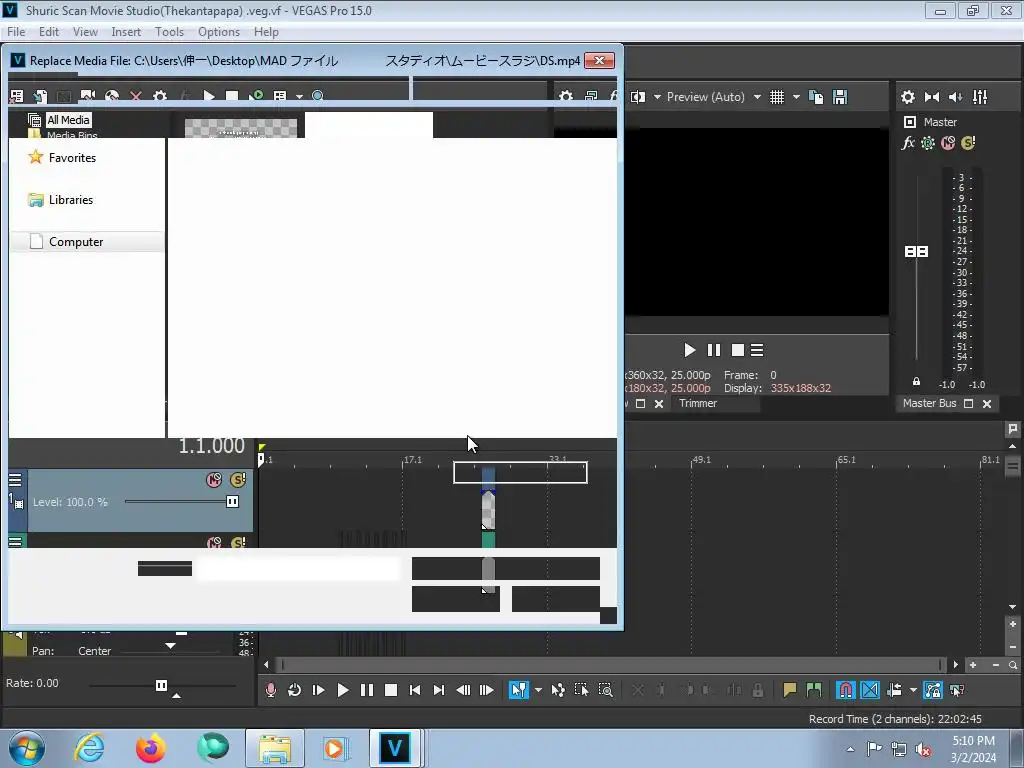Toggle the preview overlays grid icon
The height and width of the screenshot is (768, 1024).
click(776, 97)
